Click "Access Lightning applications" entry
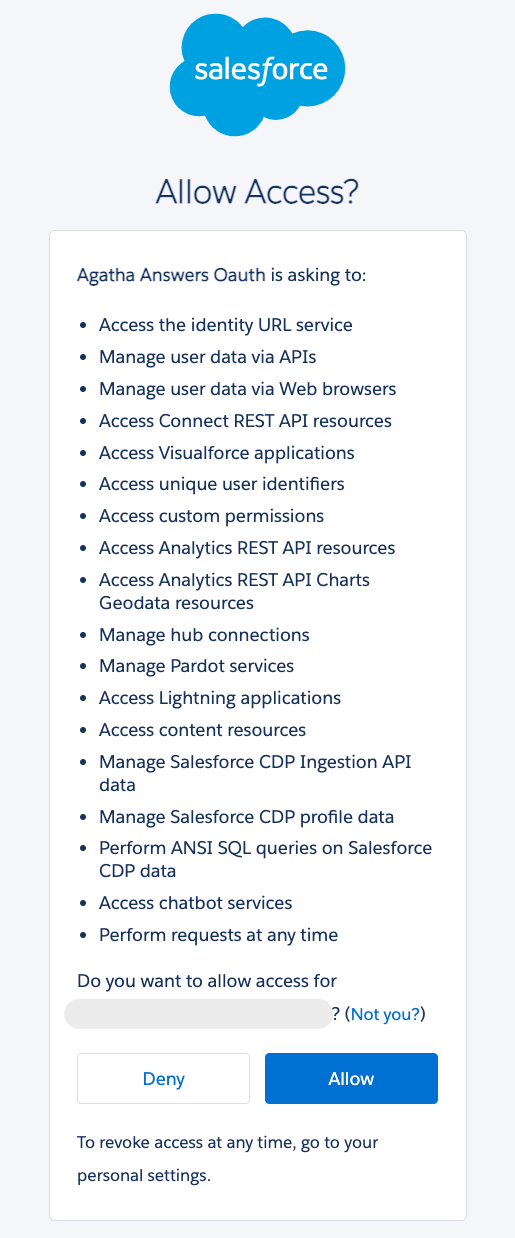The image size is (515, 1238). point(220,698)
